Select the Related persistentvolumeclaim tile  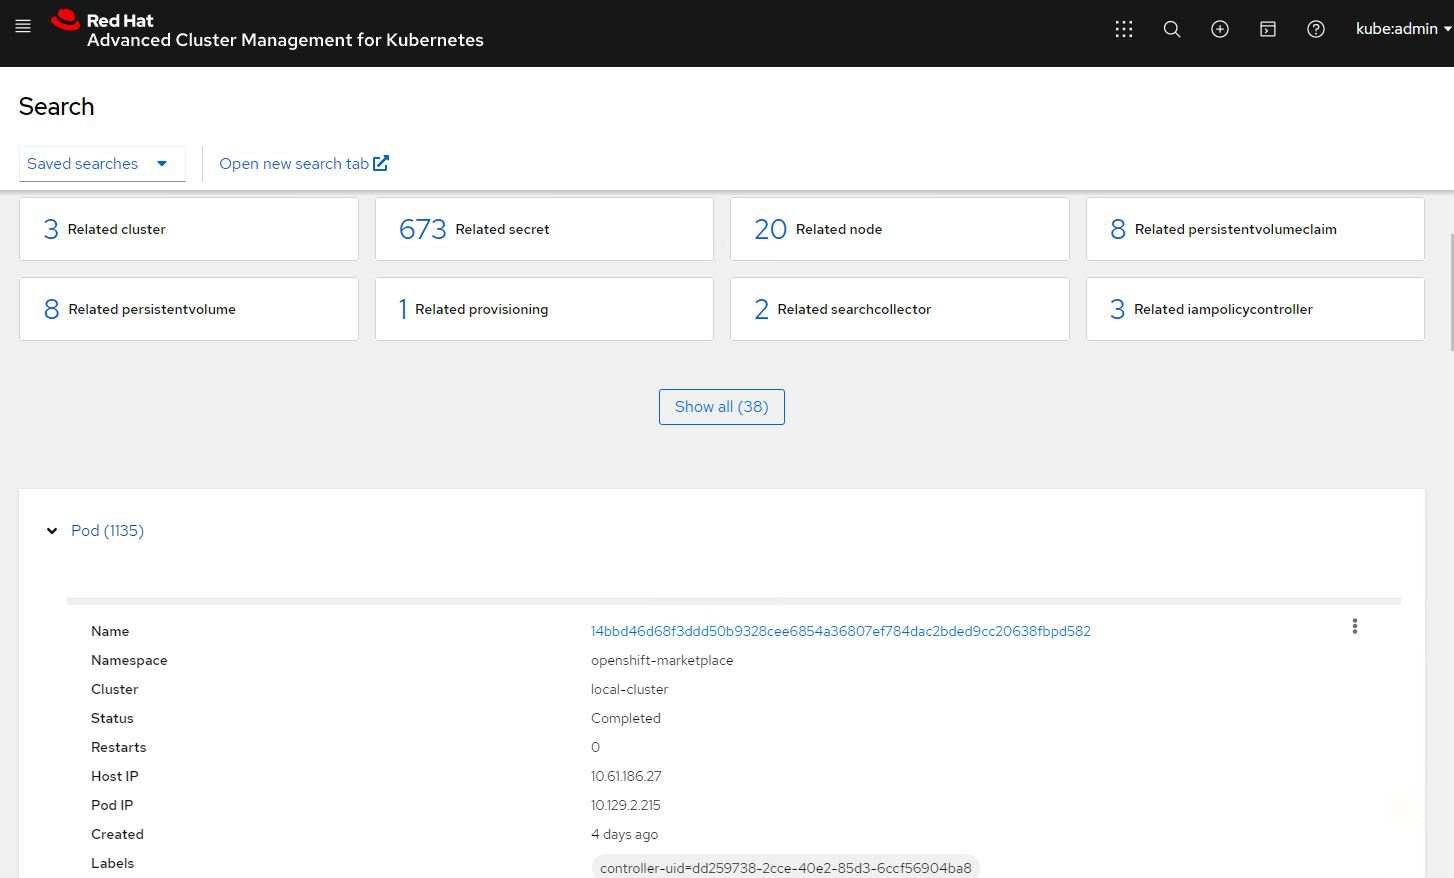(x=1254, y=229)
